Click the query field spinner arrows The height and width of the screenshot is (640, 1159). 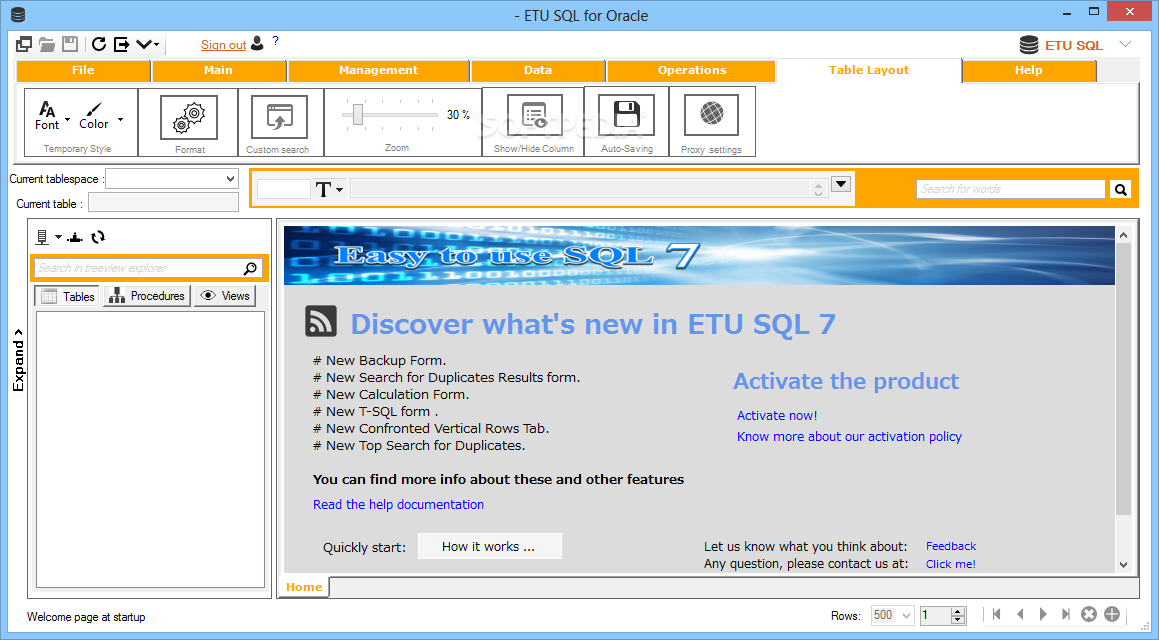click(818, 189)
